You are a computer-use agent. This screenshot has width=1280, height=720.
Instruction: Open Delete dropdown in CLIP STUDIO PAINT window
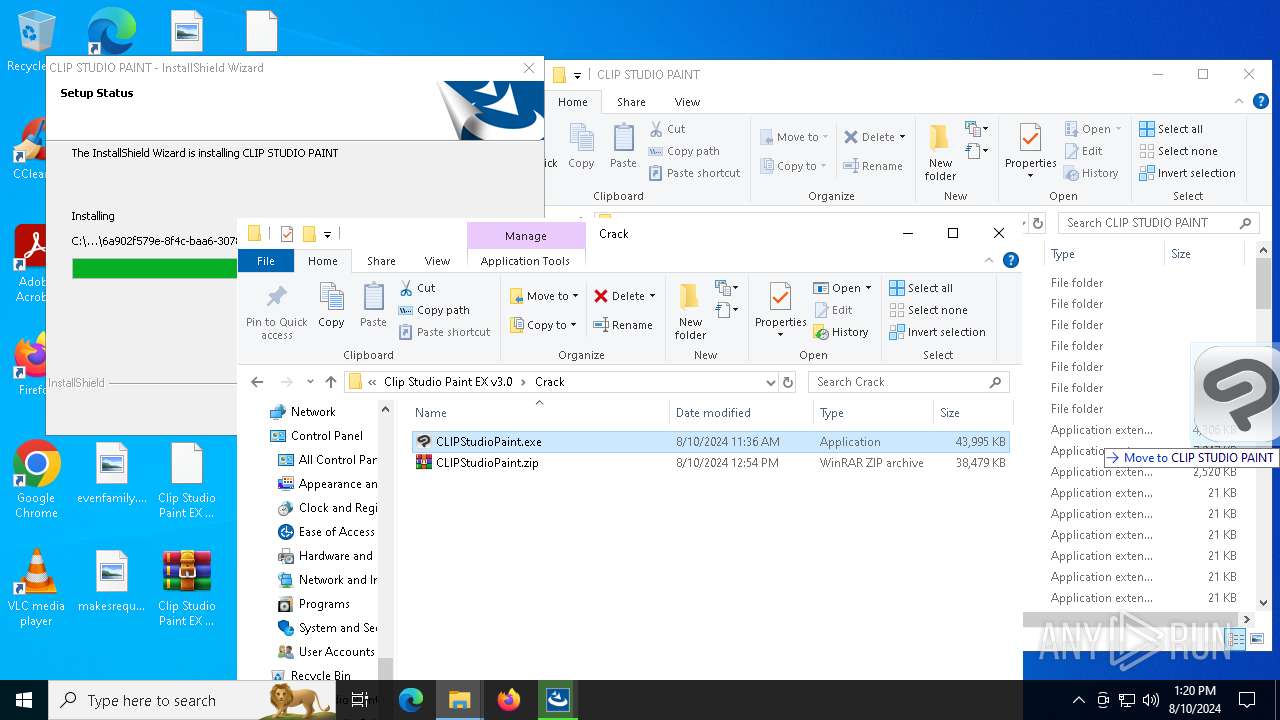(x=902, y=137)
